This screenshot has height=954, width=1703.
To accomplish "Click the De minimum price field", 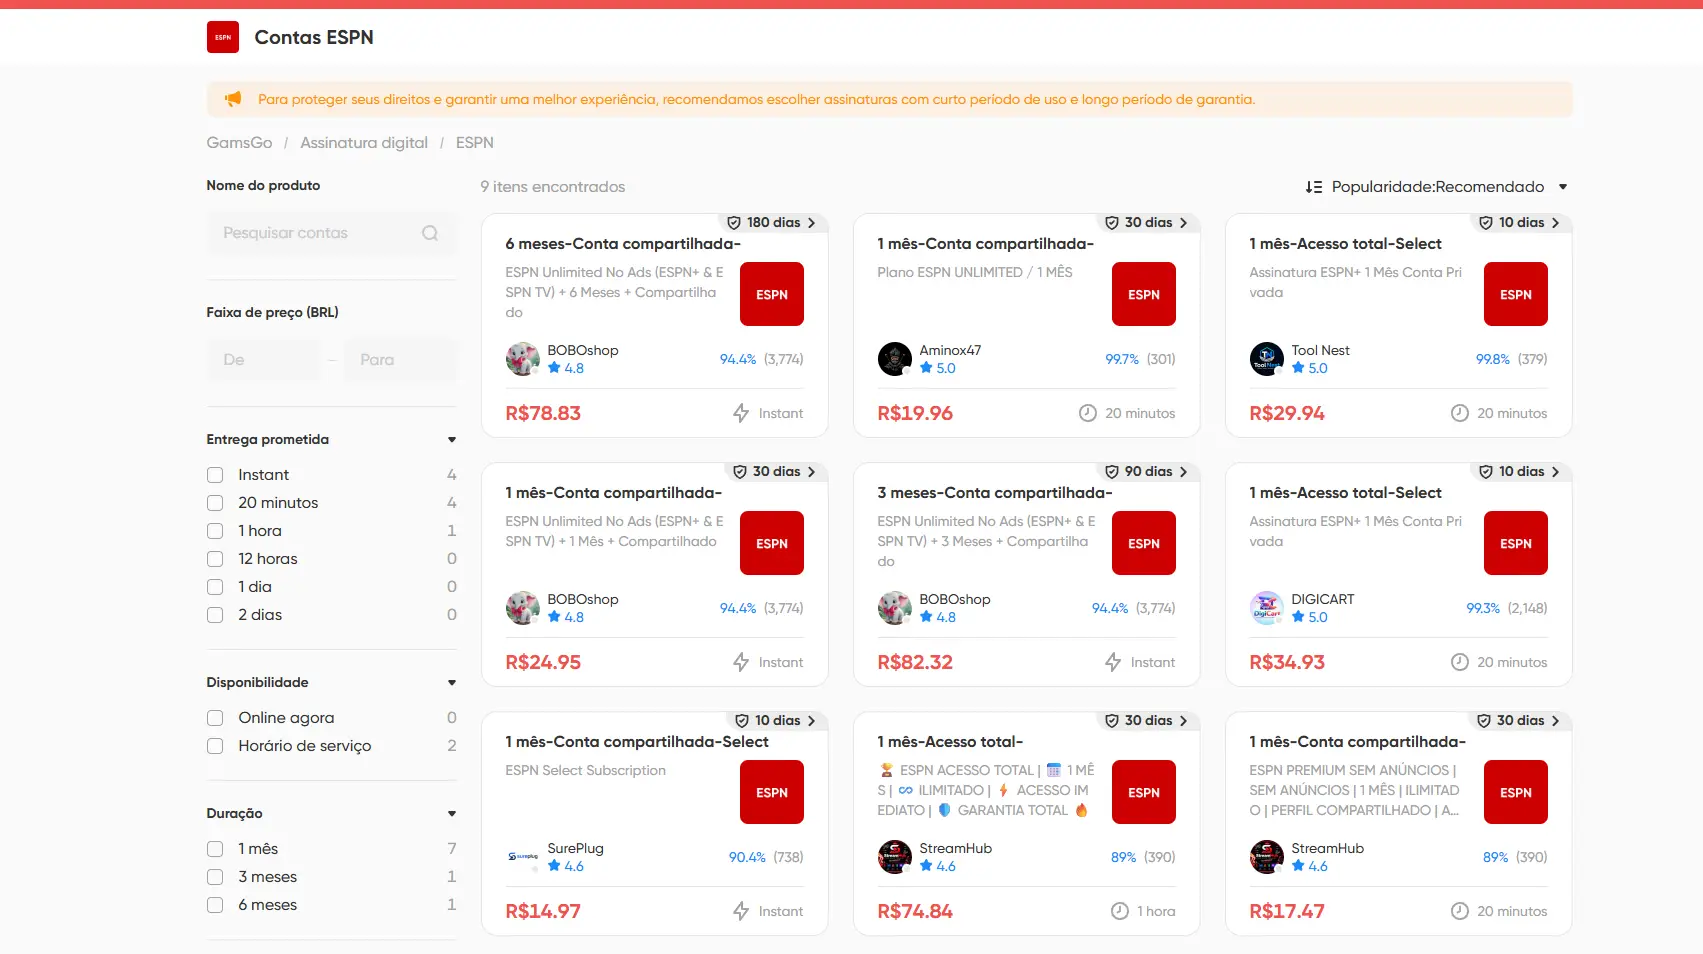I will [264, 360].
